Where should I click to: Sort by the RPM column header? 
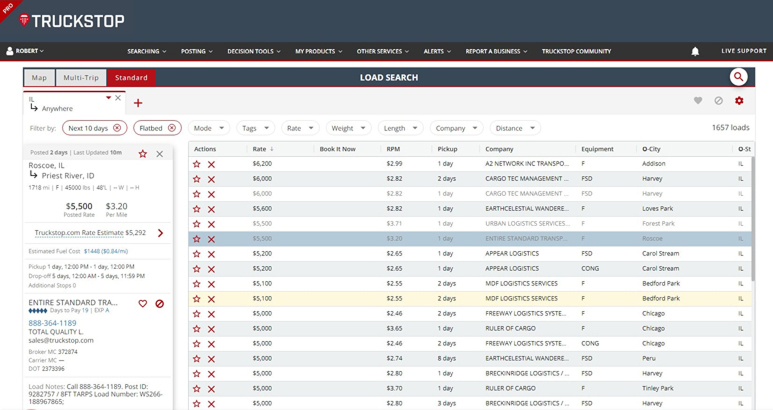pos(393,149)
